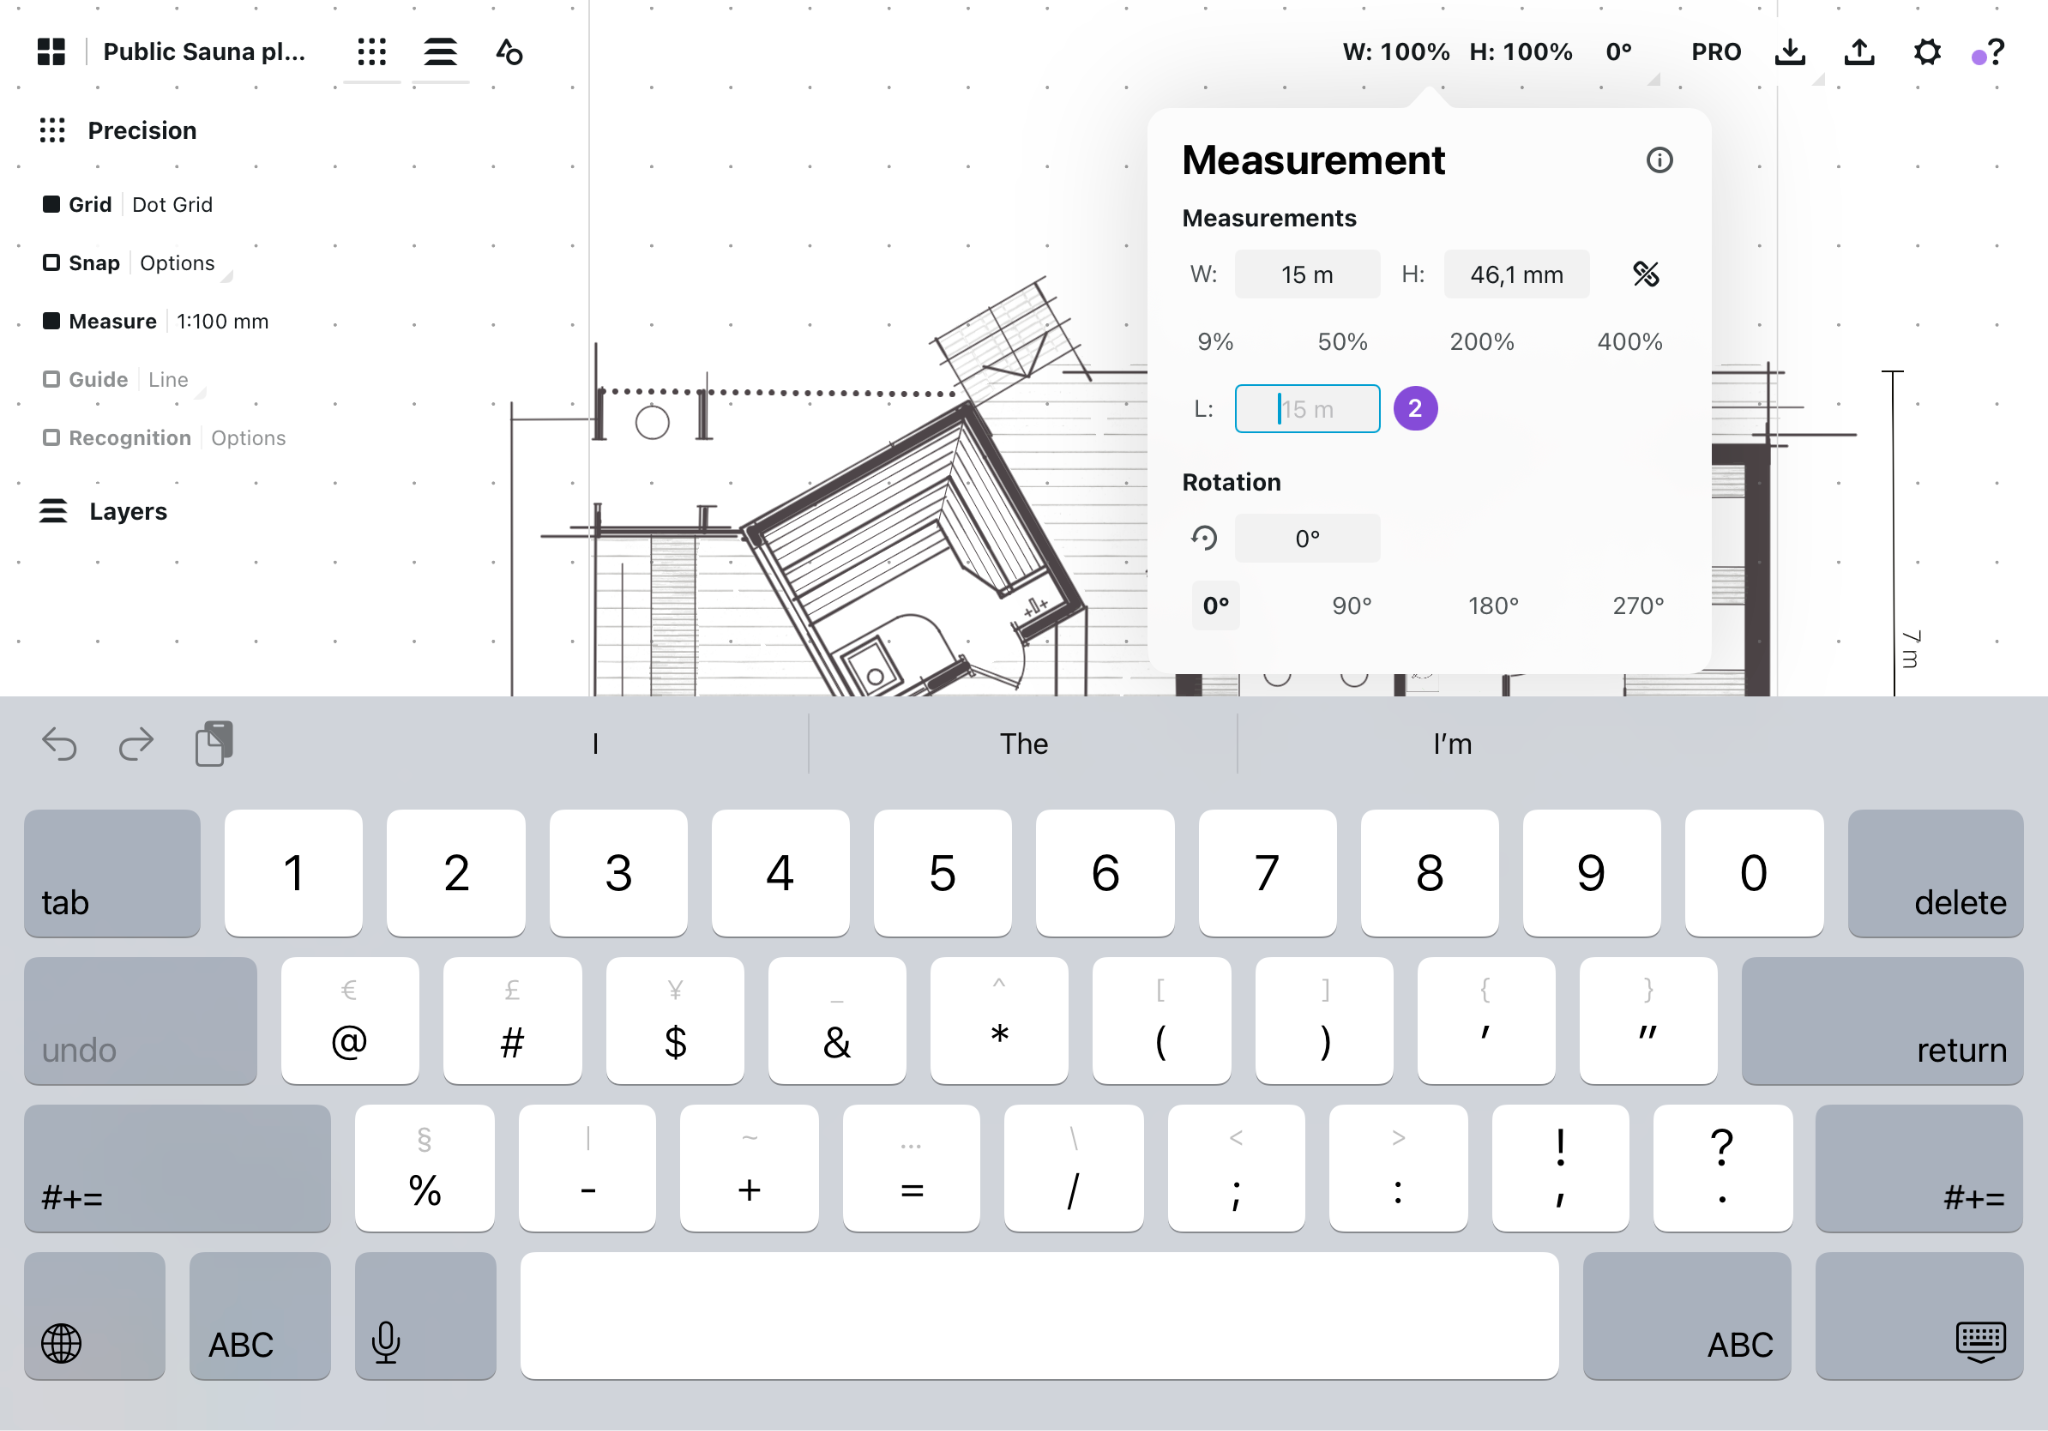Image resolution: width=2048 pixels, height=1431 pixels.
Task: Toggle the Grid checkbox
Action: pos(51,204)
